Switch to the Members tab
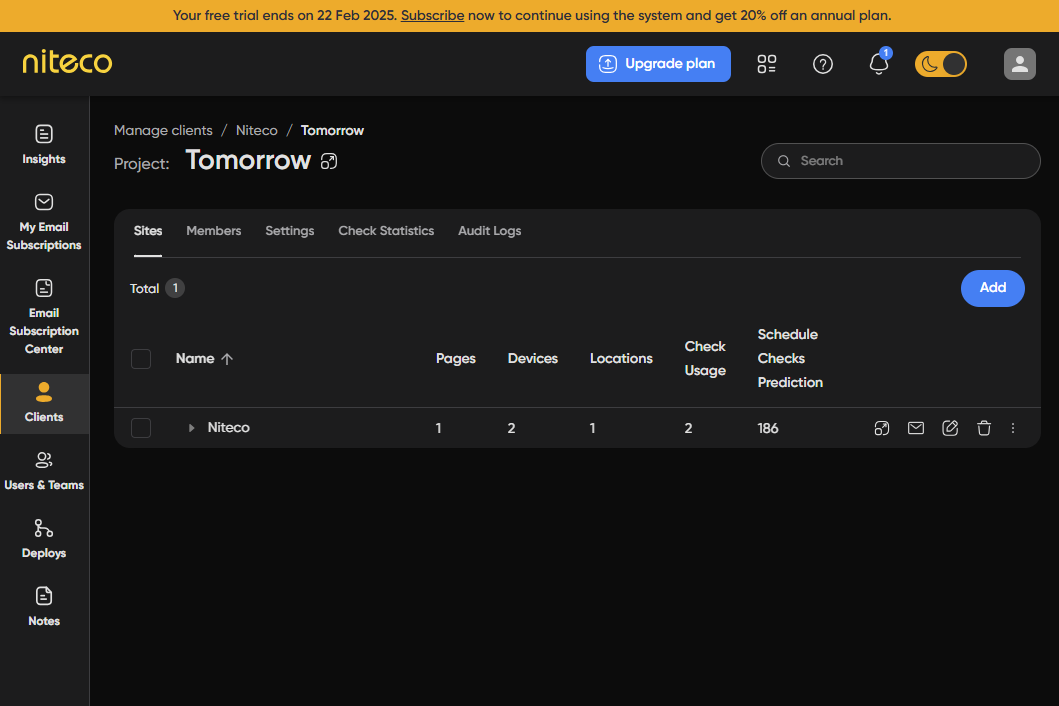The height and width of the screenshot is (706, 1059). click(x=213, y=231)
